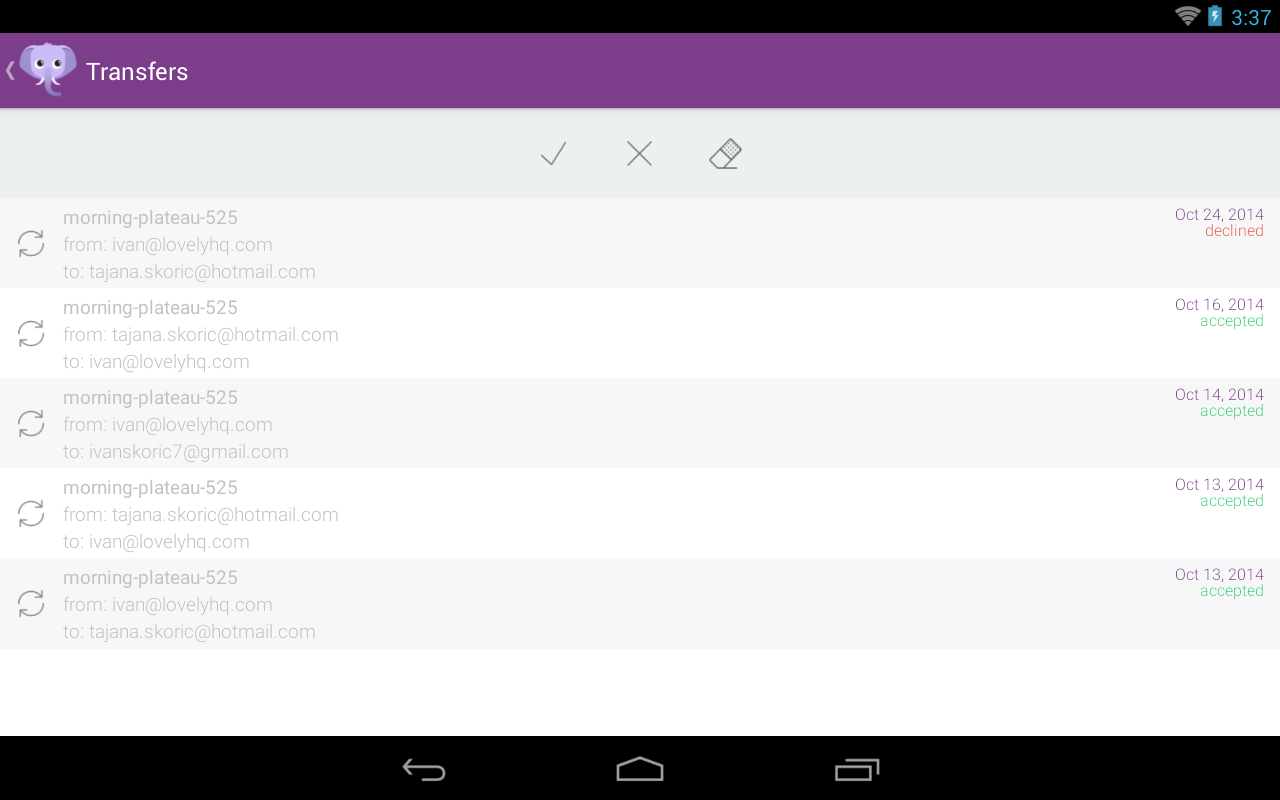Tap sync icon of last Oct 13 transfer
This screenshot has height=800, width=1280.
pos(31,603)
